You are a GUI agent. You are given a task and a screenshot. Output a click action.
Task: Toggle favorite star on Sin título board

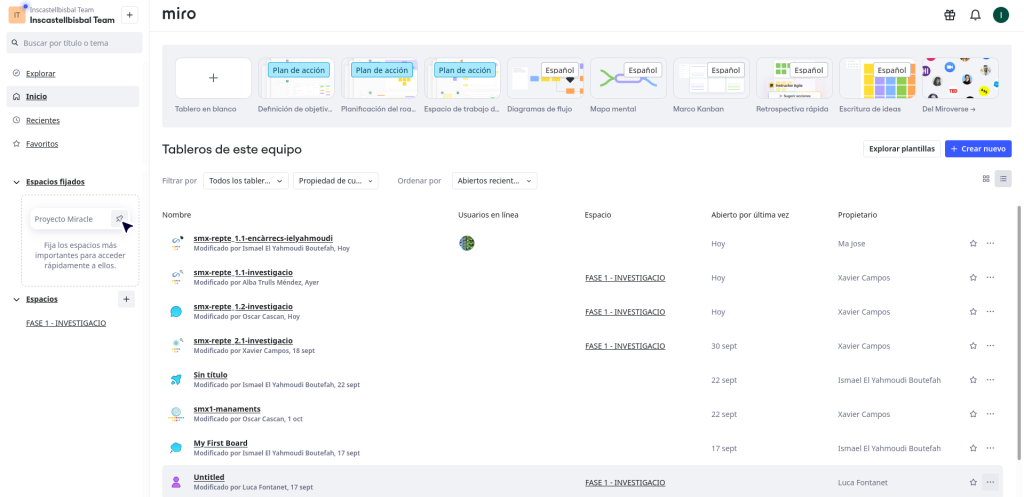tap(973, 380)
